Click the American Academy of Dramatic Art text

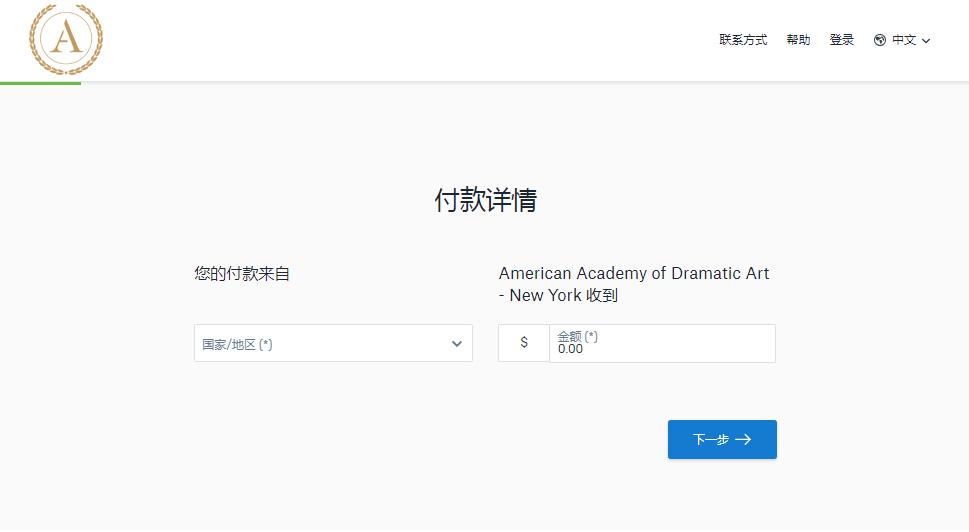click(x=633, y=273)
